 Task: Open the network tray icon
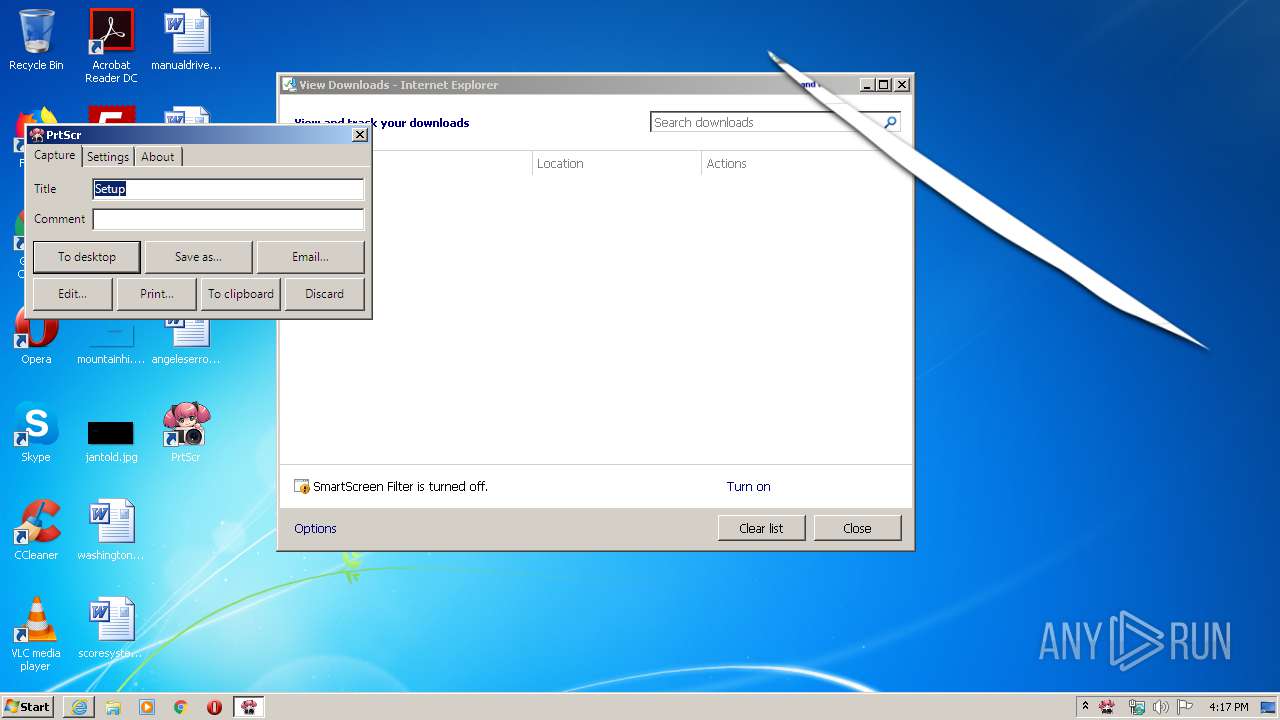tap(1136, 707)
